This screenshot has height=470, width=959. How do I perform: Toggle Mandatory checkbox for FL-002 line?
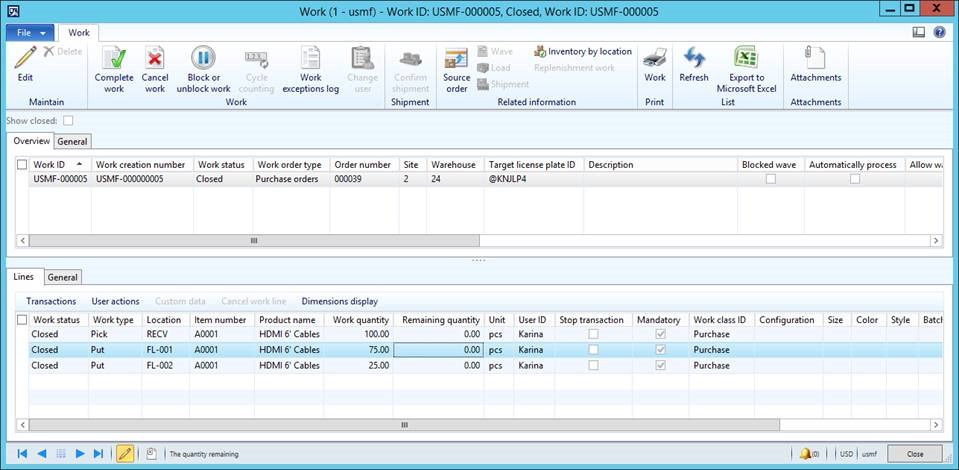click(x=660, y=365)
